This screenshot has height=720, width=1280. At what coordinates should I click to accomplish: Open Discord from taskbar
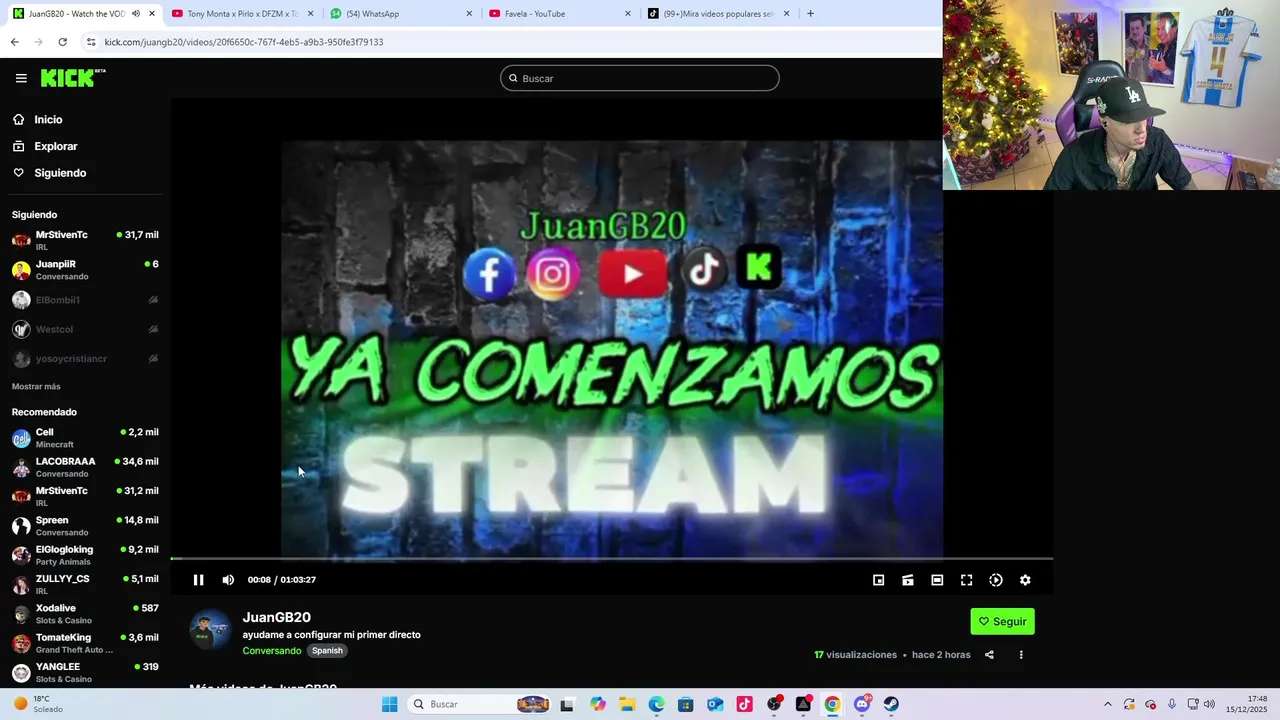point(862,704)
